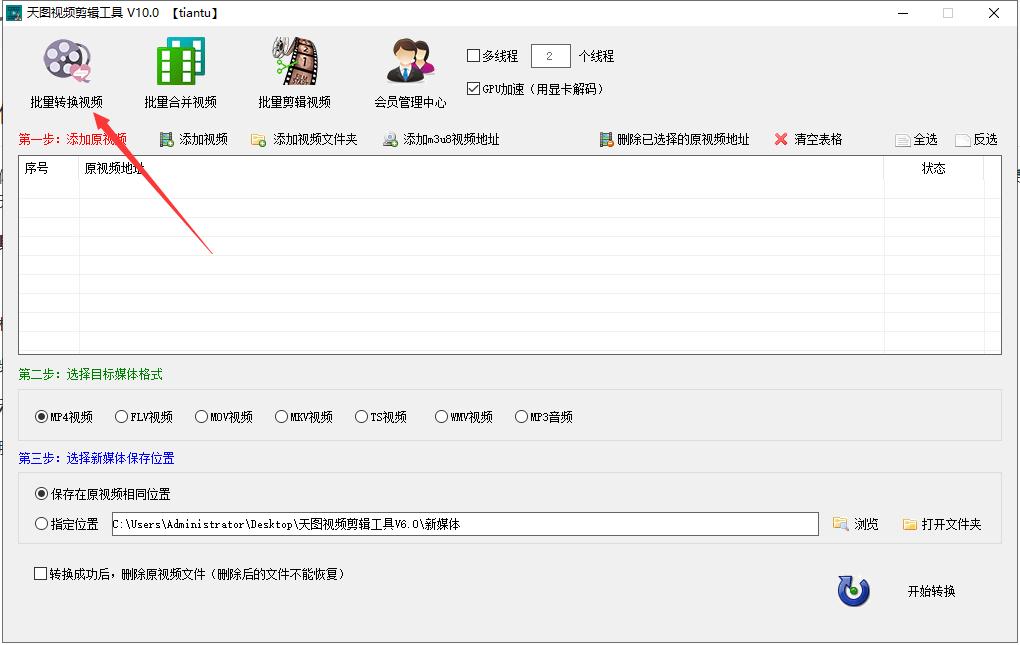Click the 添加视频文件夹 folder icon
The image size is (1020, 645).
[x=258, y=140]
